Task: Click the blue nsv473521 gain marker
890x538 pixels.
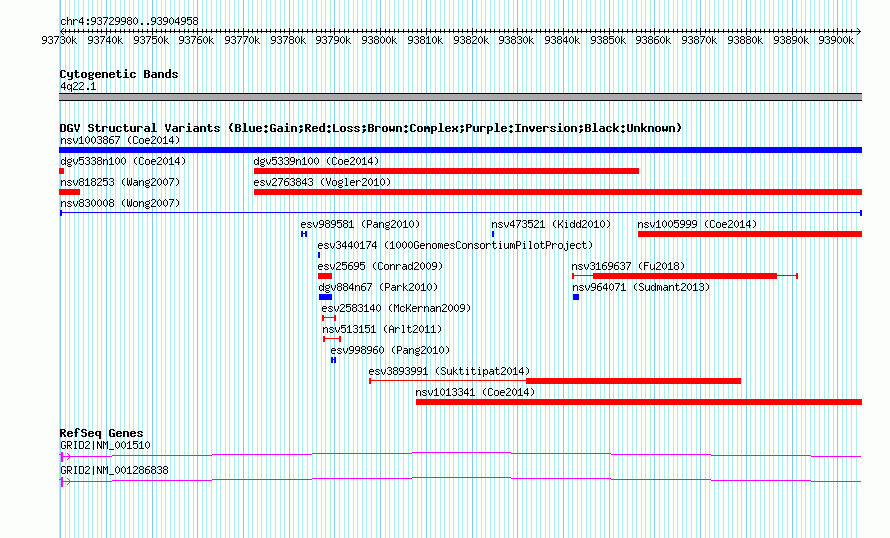Action: click(x=493, y=234)
